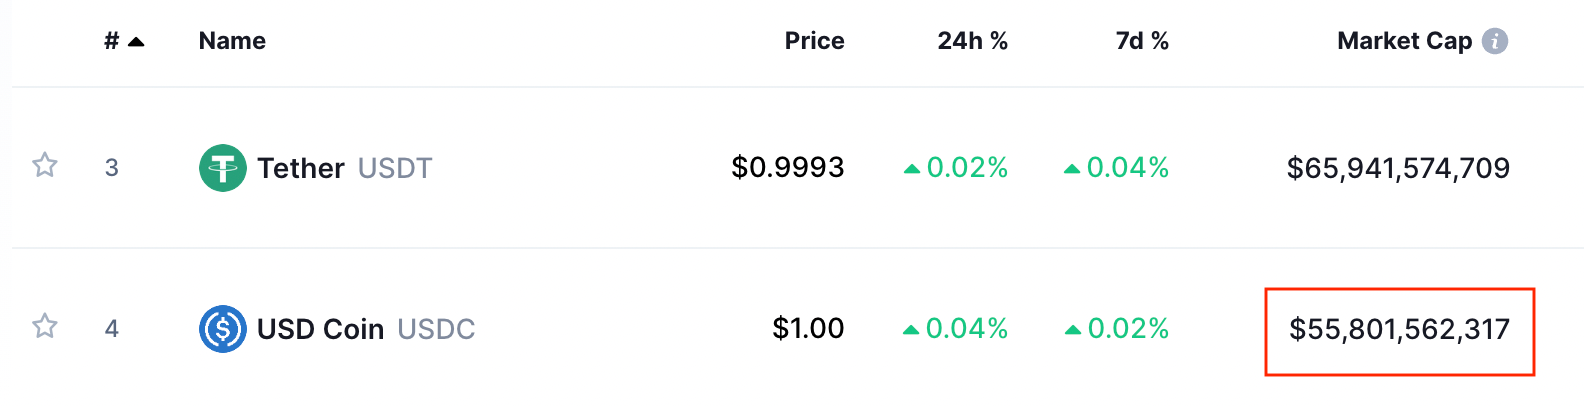Viewport: 1584px width, 406px height.
Task: Star Tether to add to watchlist
Action: pos(45,165)
